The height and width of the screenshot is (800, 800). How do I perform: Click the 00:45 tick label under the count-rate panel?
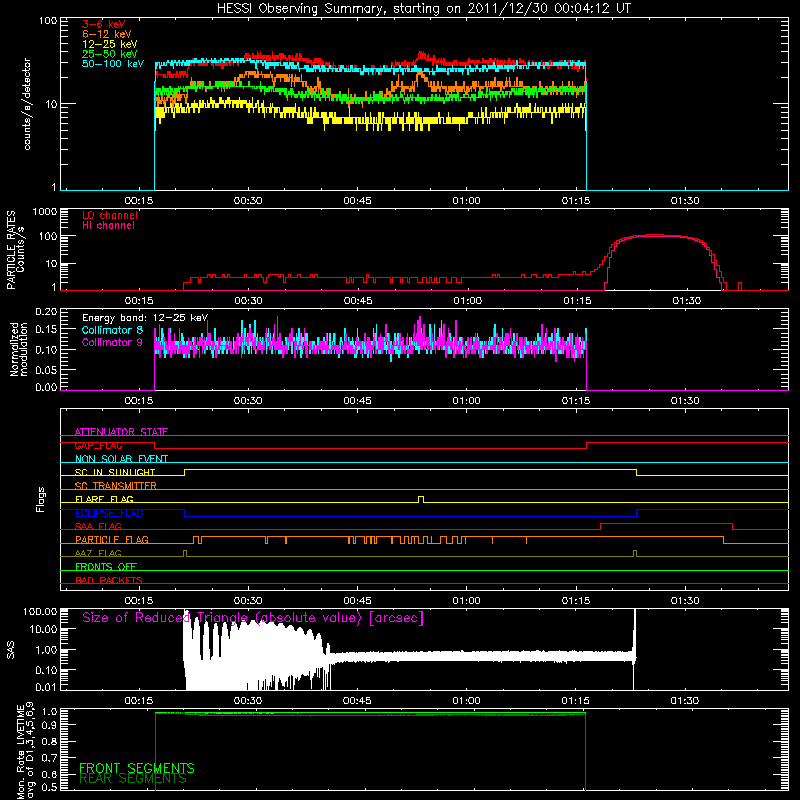point(357,201)
